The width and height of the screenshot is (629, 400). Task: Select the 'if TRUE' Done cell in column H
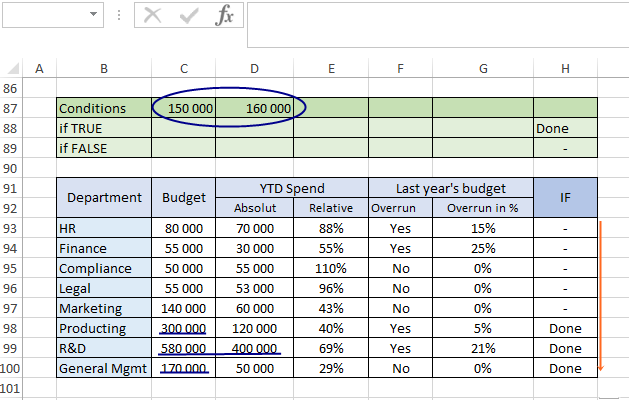coord(565,128)
